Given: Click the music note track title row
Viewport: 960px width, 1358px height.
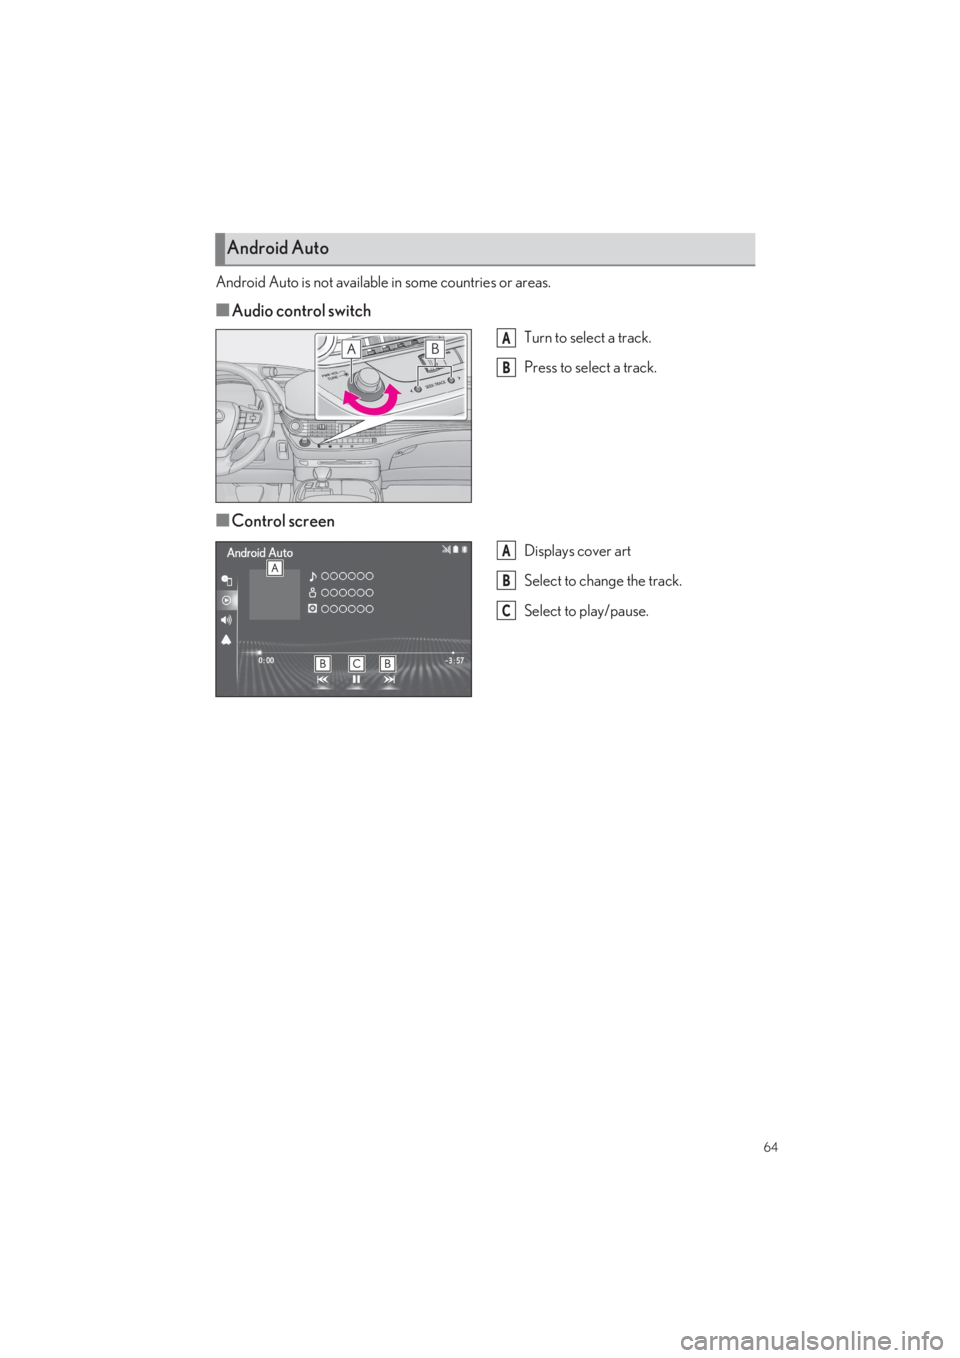Looking at the screenshot, I should (341, 576).
